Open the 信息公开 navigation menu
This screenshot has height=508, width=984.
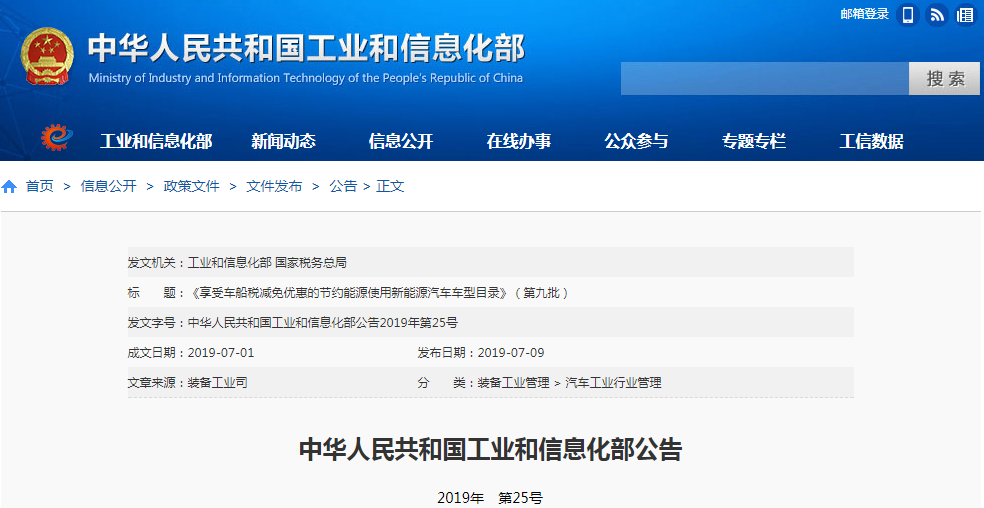(401, 141)
